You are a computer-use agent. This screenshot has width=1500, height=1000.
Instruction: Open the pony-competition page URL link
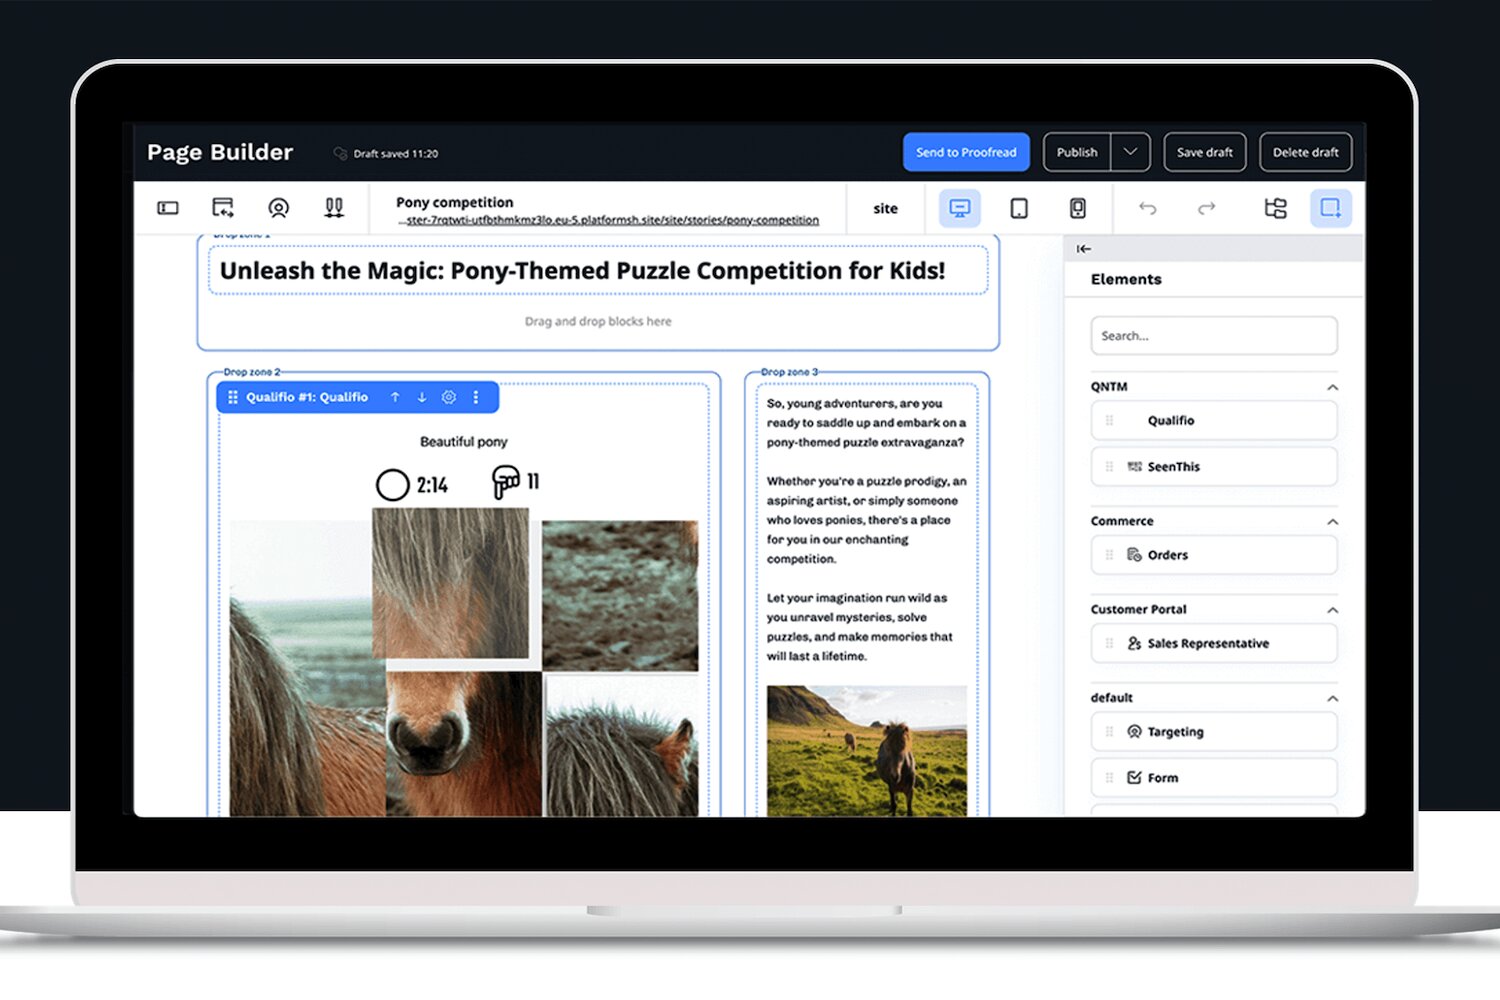(612, 220)
